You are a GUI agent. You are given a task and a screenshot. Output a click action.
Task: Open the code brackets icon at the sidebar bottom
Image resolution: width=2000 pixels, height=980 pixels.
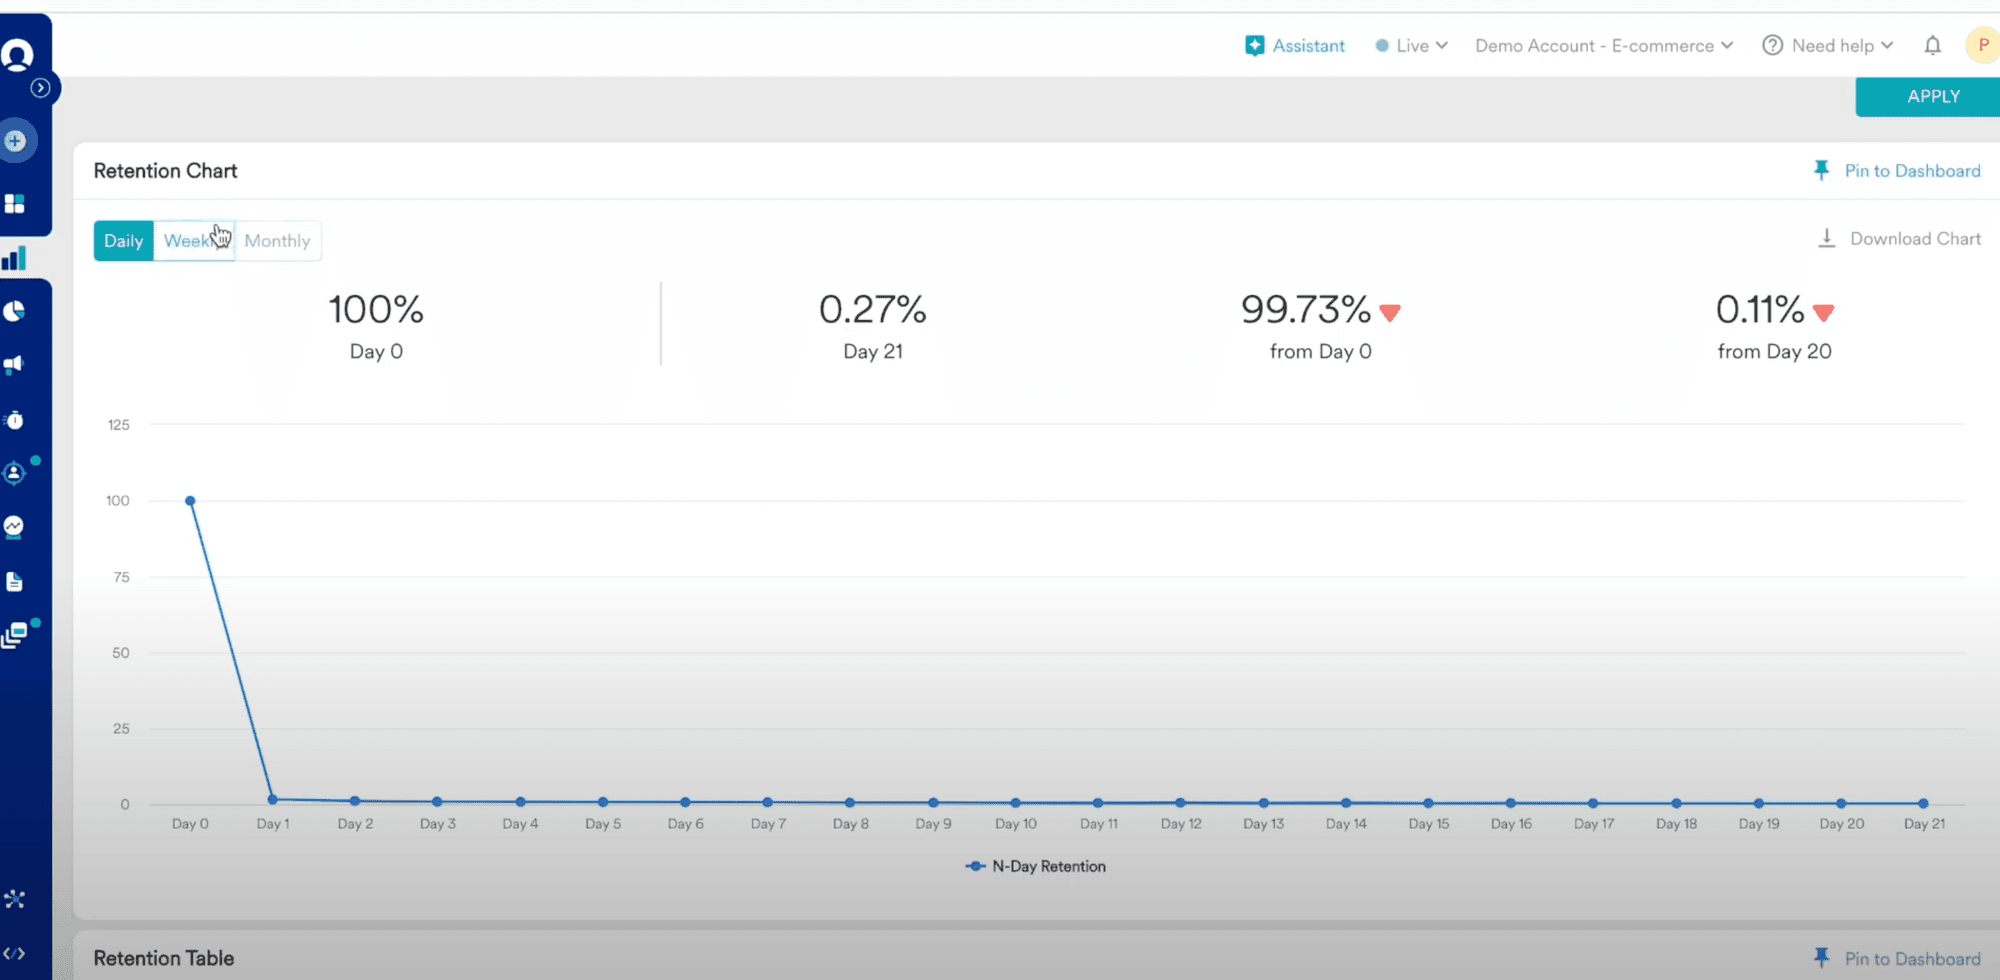click(x=14, y=953)
